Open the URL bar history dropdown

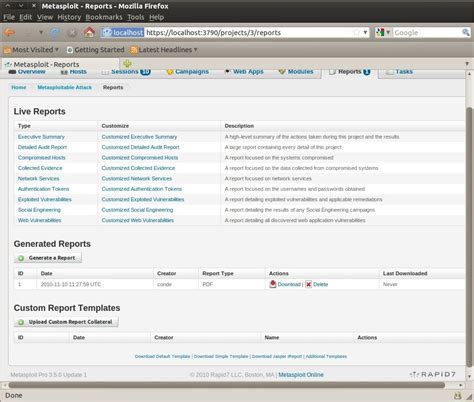pyautogui.click(x=365, y=32)
